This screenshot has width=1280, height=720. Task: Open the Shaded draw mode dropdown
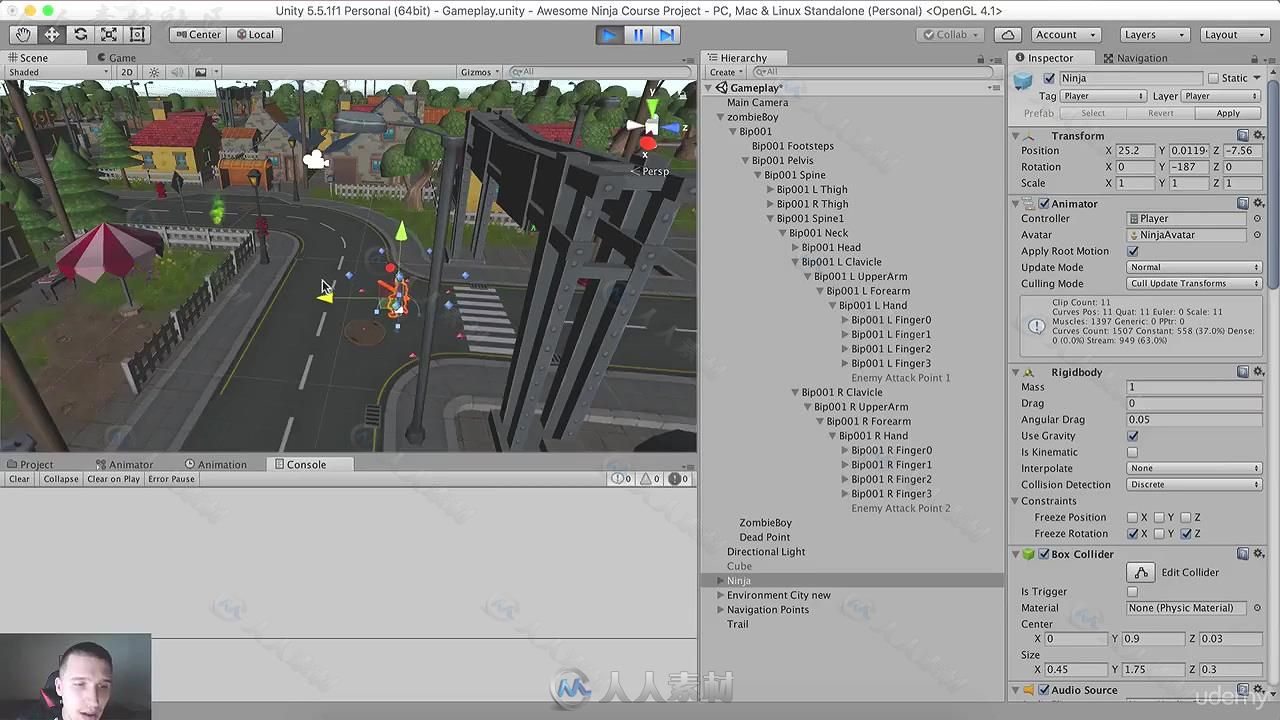(x=58, y=72)
